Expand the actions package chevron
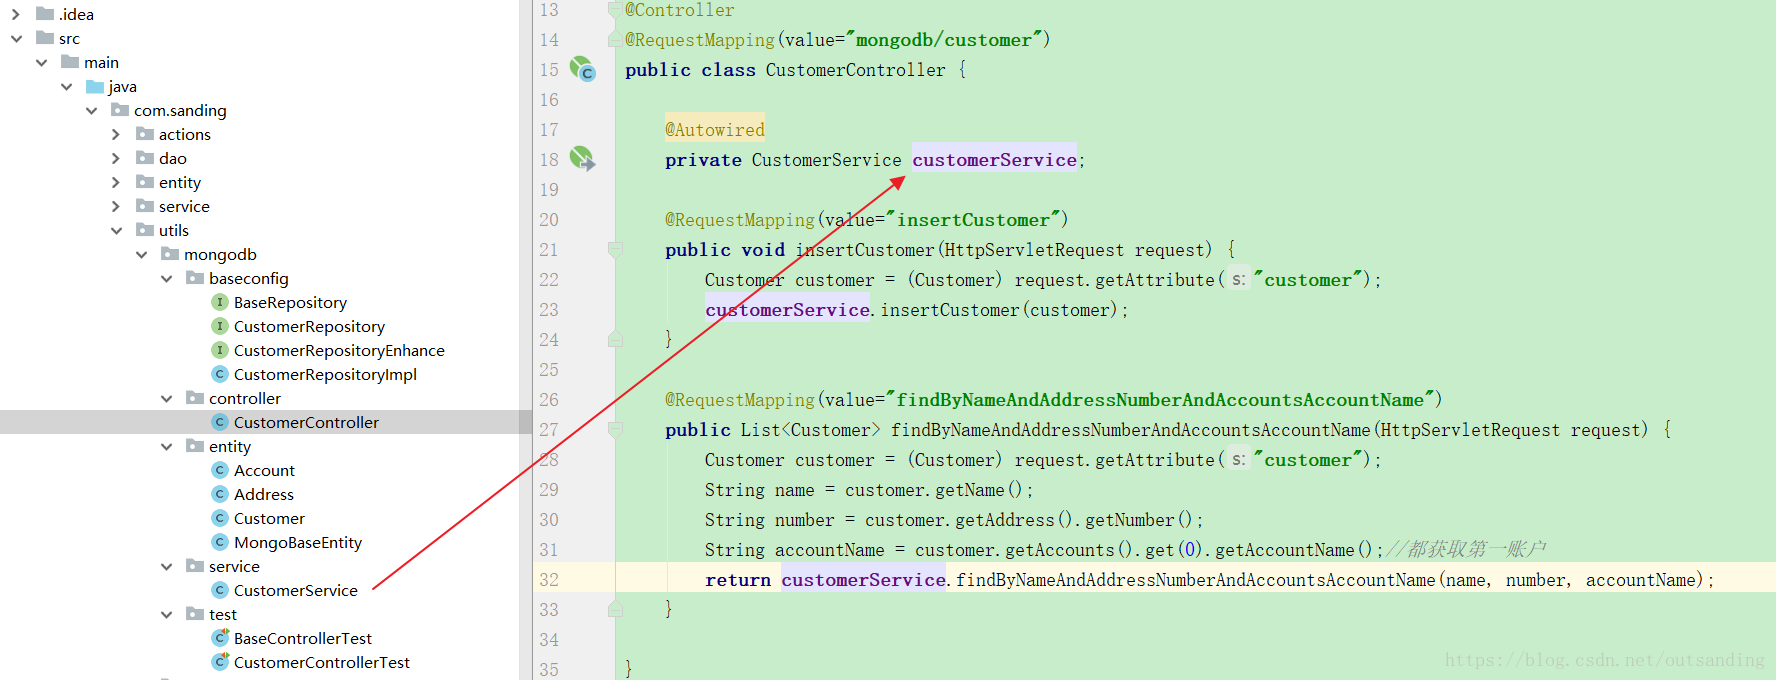 click(116, 134)
